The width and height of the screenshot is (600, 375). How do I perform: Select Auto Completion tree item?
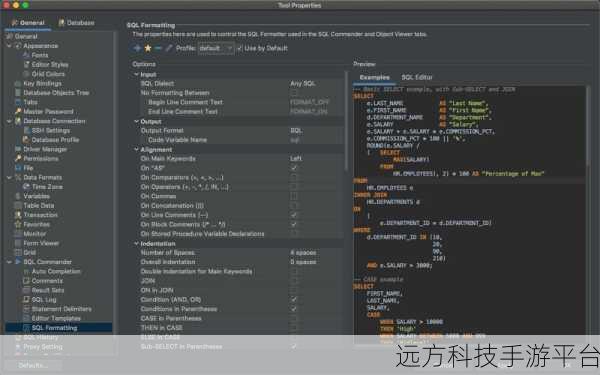[x=56, y=271]
